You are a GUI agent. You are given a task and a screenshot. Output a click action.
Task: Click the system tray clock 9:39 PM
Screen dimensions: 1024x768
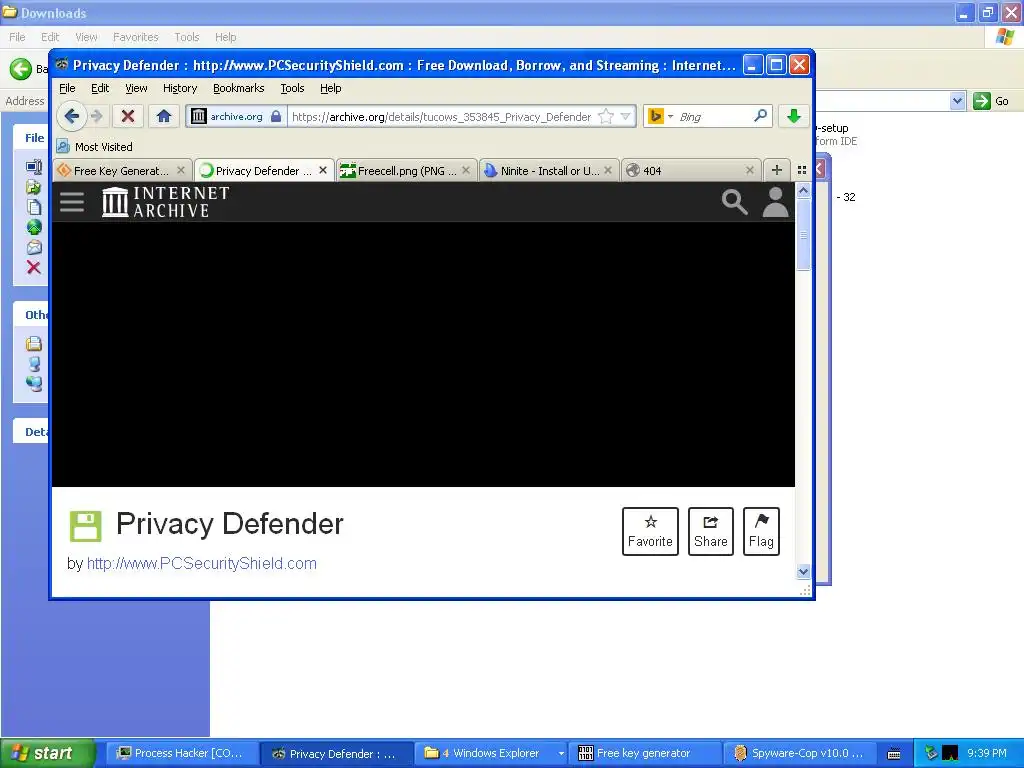pos(986,753)
